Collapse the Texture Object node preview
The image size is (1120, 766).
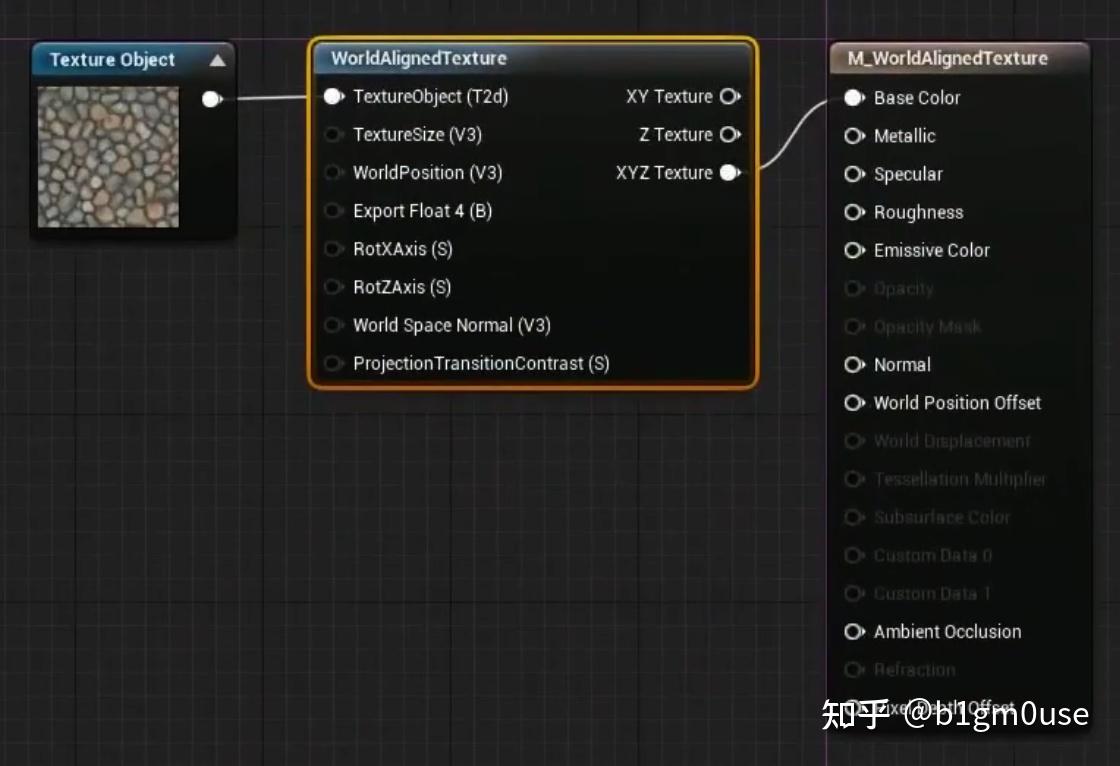[x=216, y=59]
